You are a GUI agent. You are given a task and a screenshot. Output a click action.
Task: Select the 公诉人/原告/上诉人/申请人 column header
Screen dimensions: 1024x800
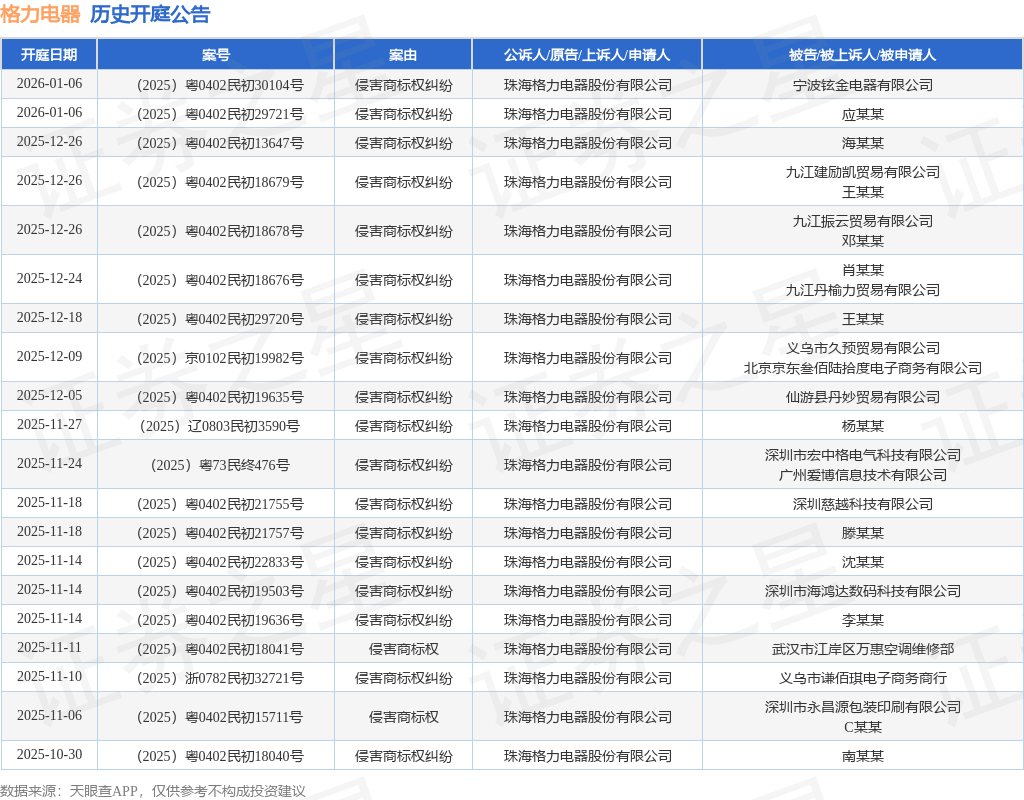point(587,55)
